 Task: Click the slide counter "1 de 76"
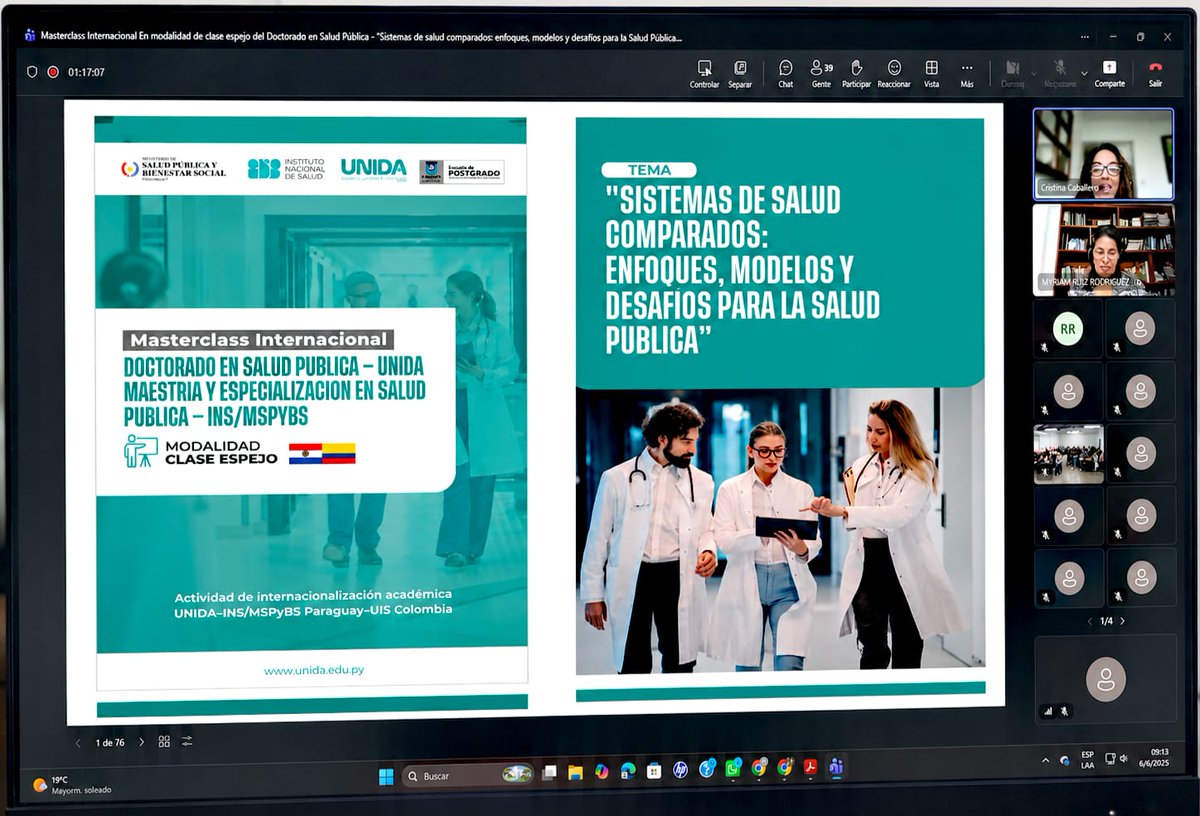click(110, 742)
